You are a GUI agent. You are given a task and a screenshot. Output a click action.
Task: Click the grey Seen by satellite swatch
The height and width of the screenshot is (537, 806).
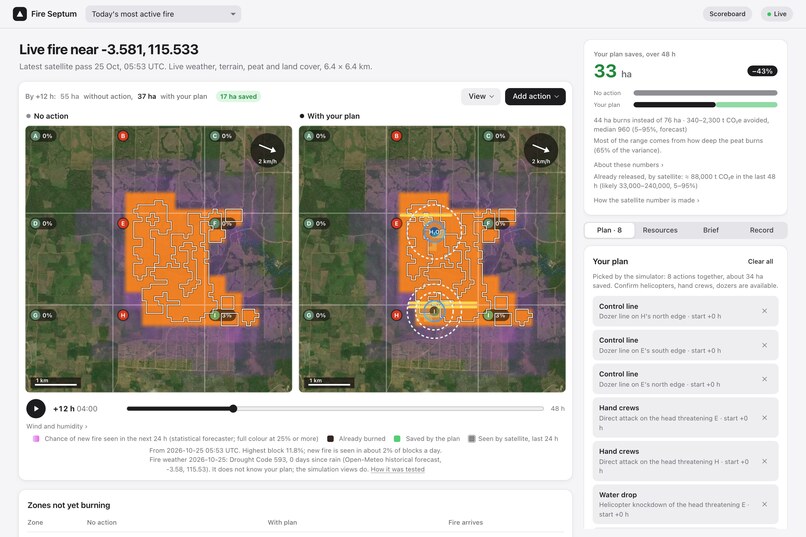471,439
